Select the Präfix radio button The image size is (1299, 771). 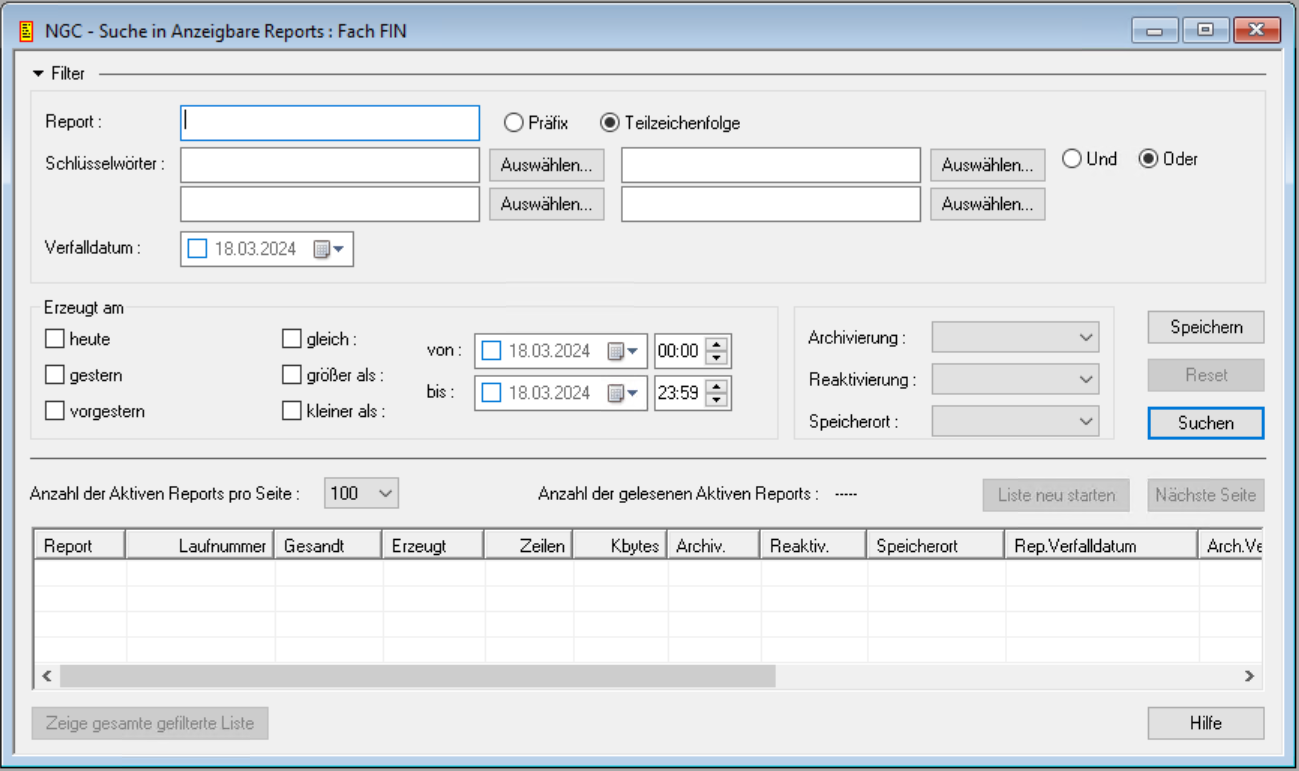(513, 122)
